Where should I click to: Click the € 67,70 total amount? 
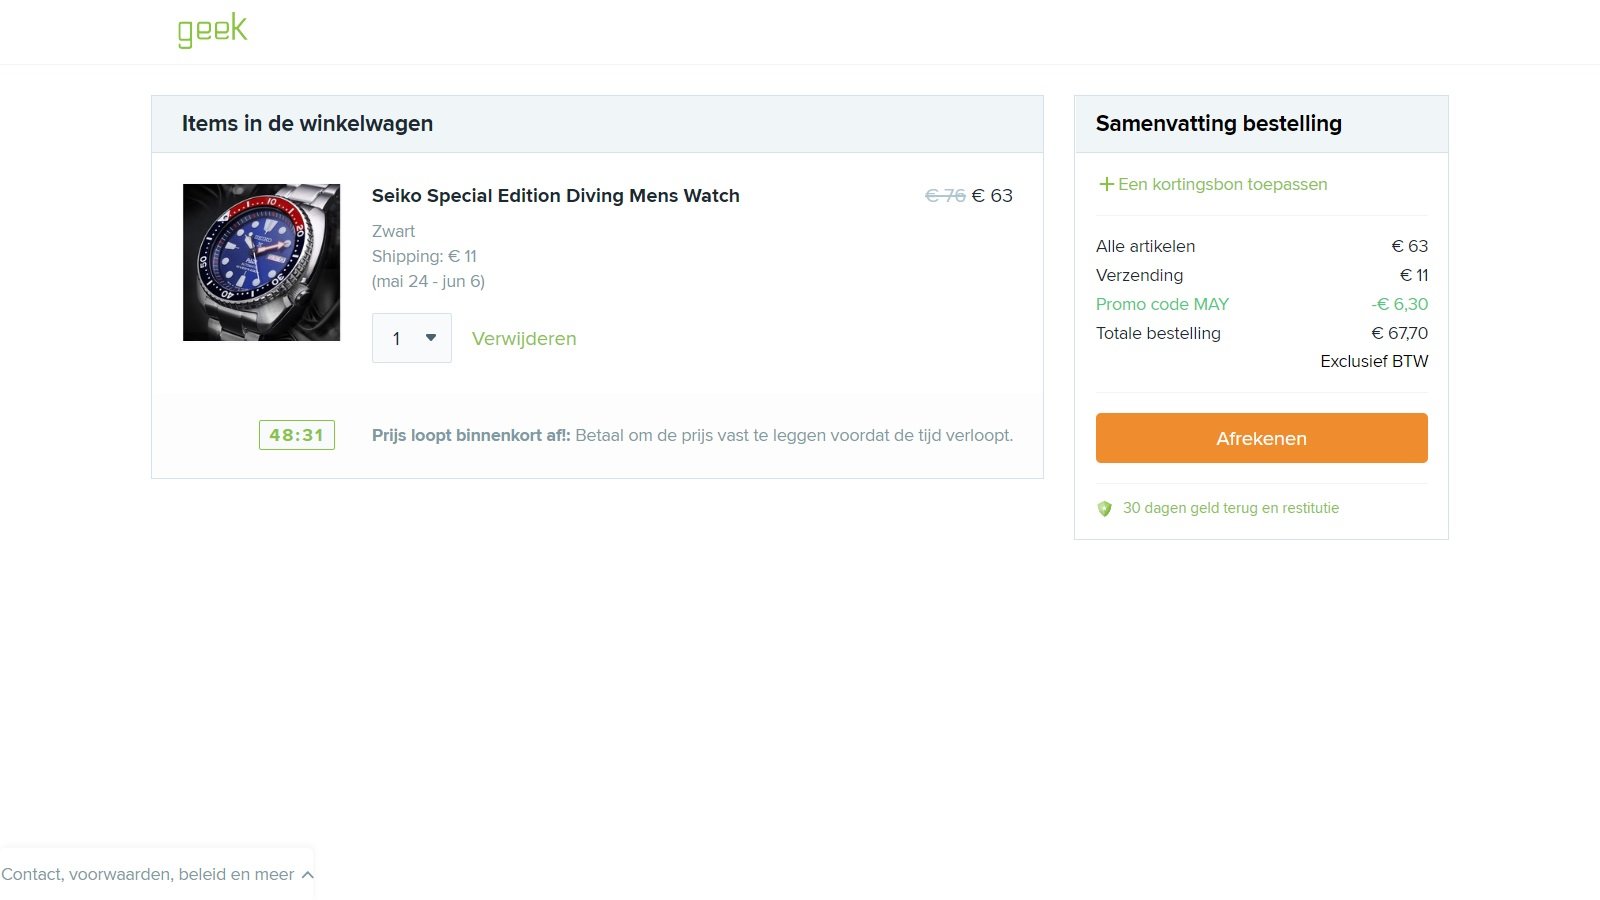click(x=1399, y=333)
